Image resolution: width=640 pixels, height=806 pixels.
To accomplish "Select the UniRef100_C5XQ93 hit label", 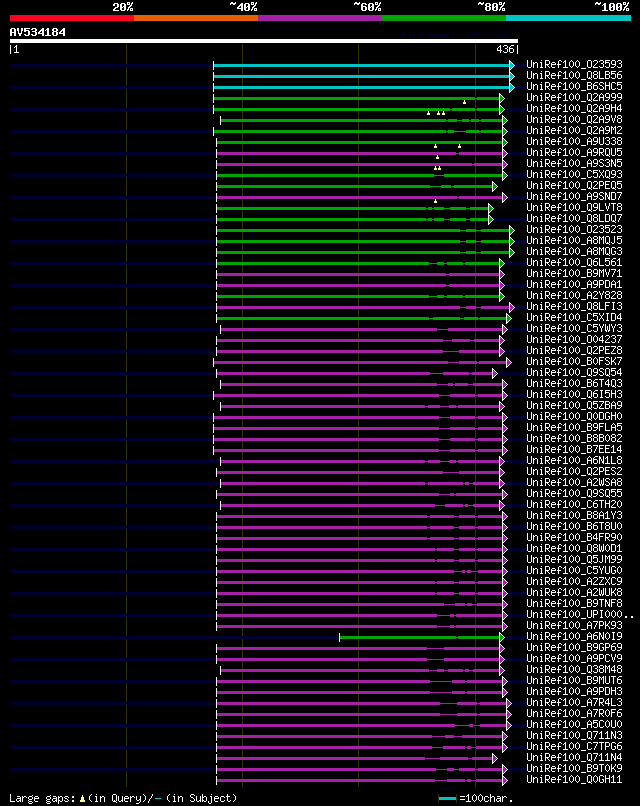I will pyautogui.click(x=574, y=175).
